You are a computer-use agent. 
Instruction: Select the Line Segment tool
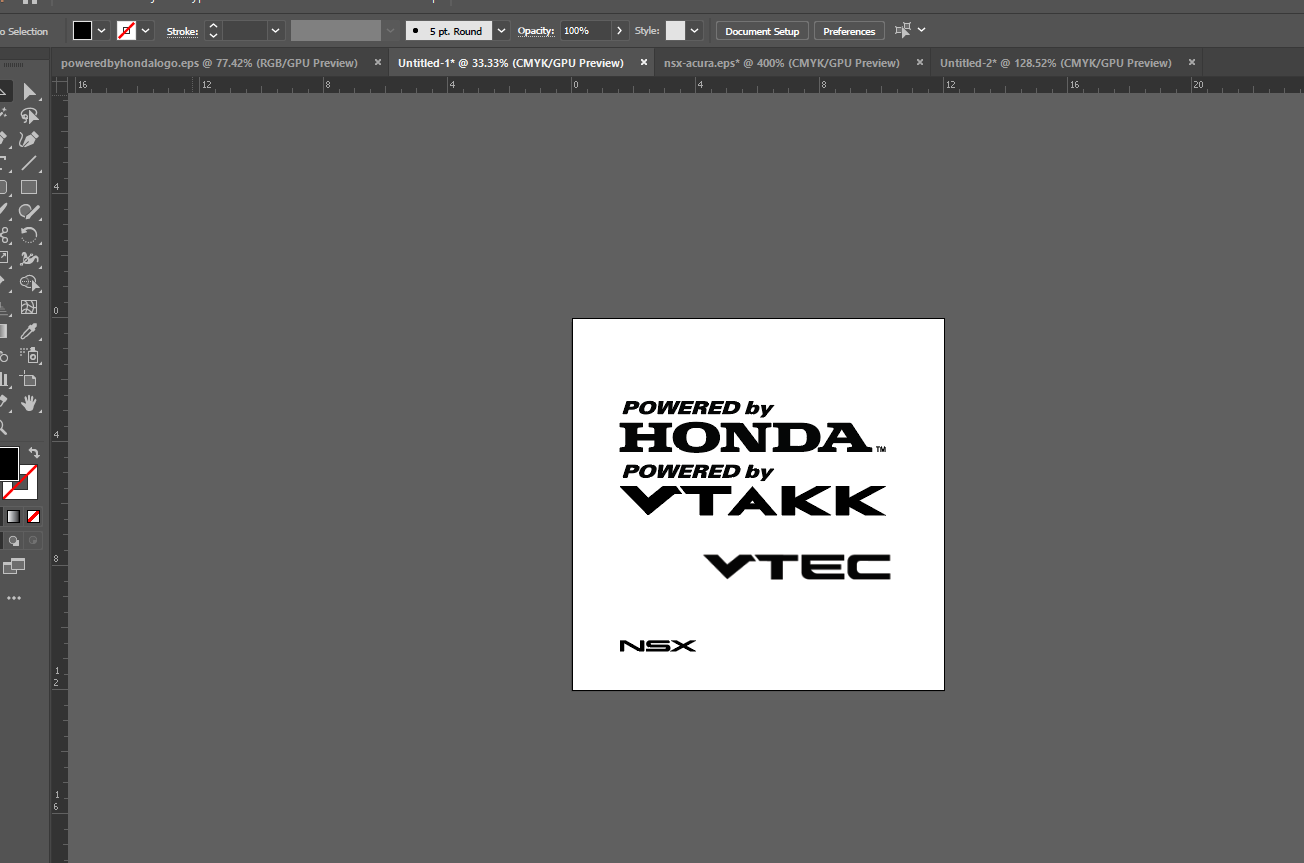pos(29,163)
